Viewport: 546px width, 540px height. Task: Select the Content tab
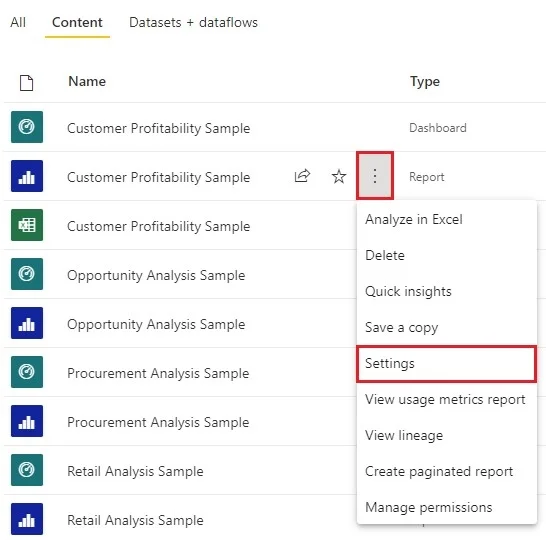click(x=77, y=22)
